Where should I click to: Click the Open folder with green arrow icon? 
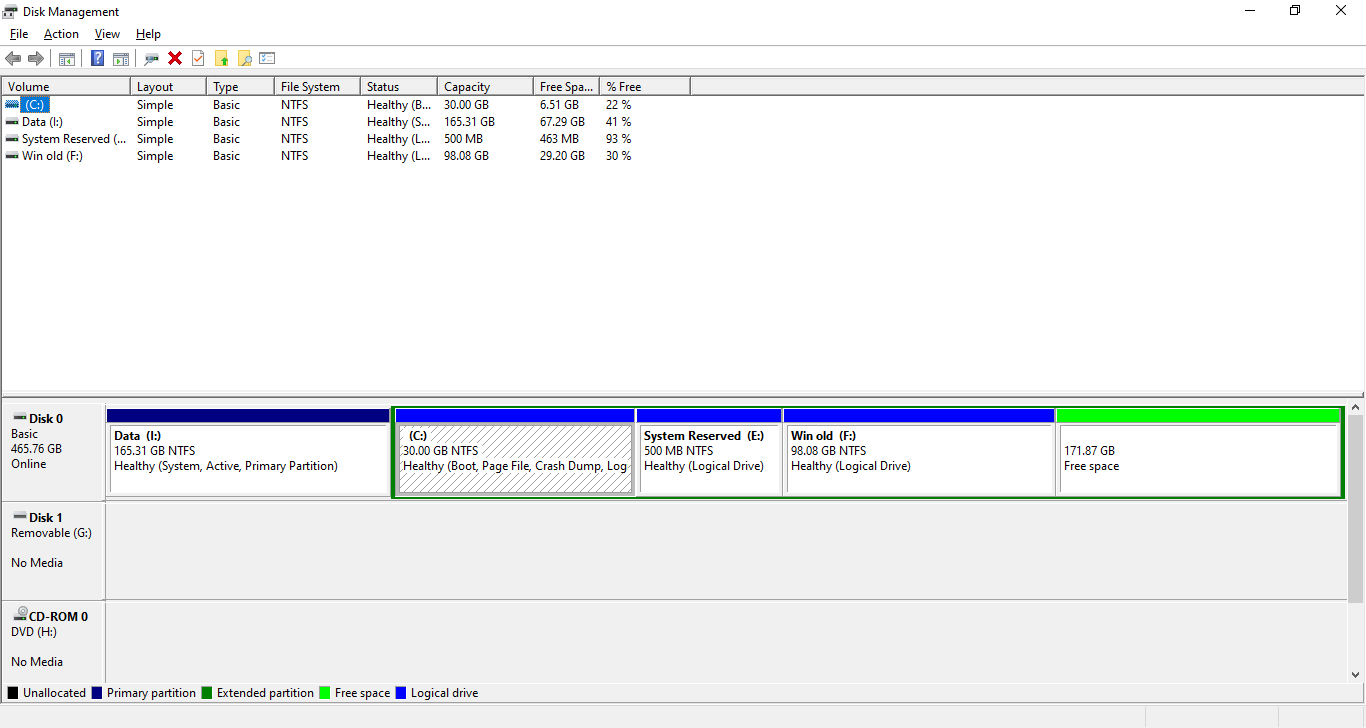coord(221,59)
